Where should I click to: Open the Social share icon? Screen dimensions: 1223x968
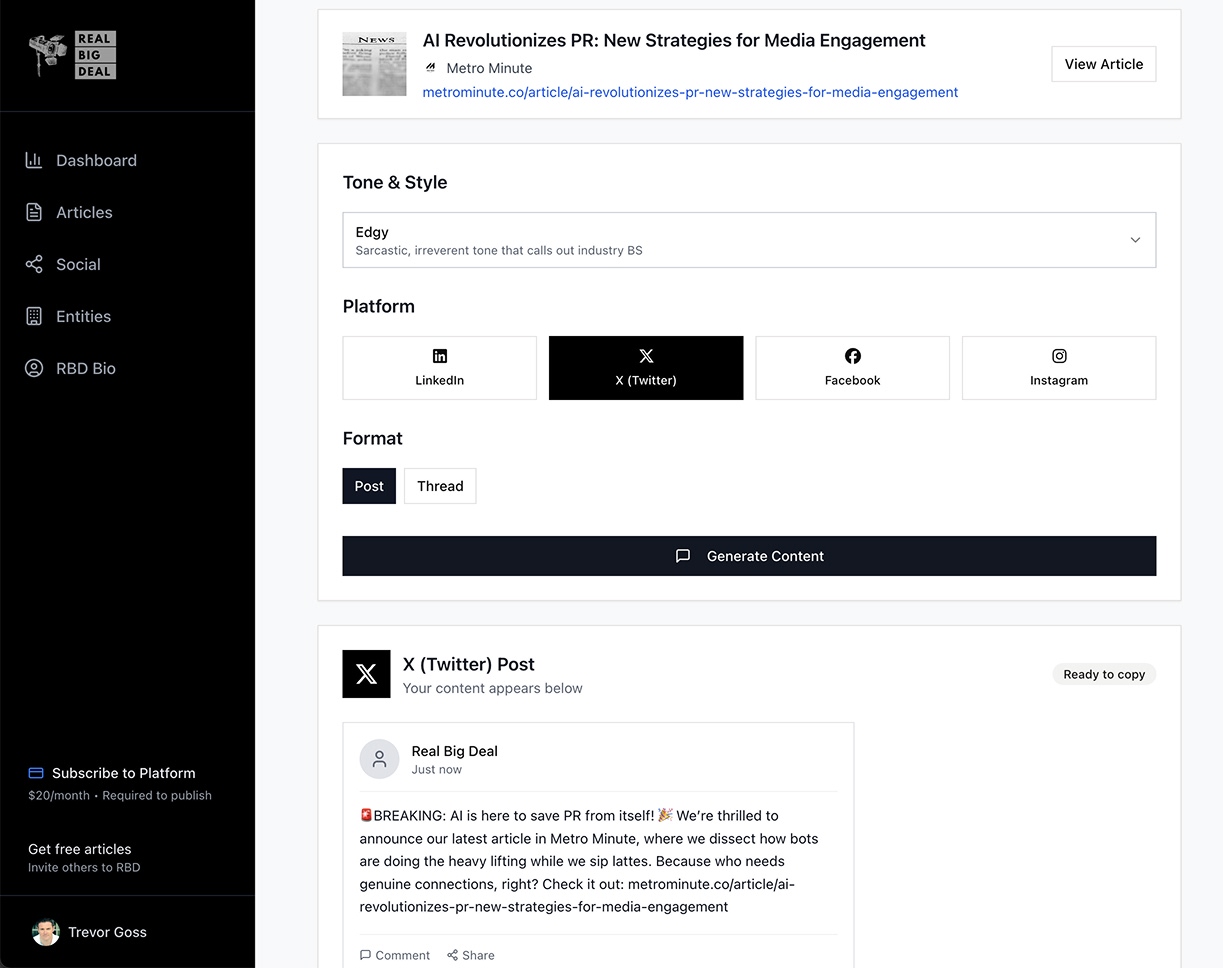[x=33, y=264]
